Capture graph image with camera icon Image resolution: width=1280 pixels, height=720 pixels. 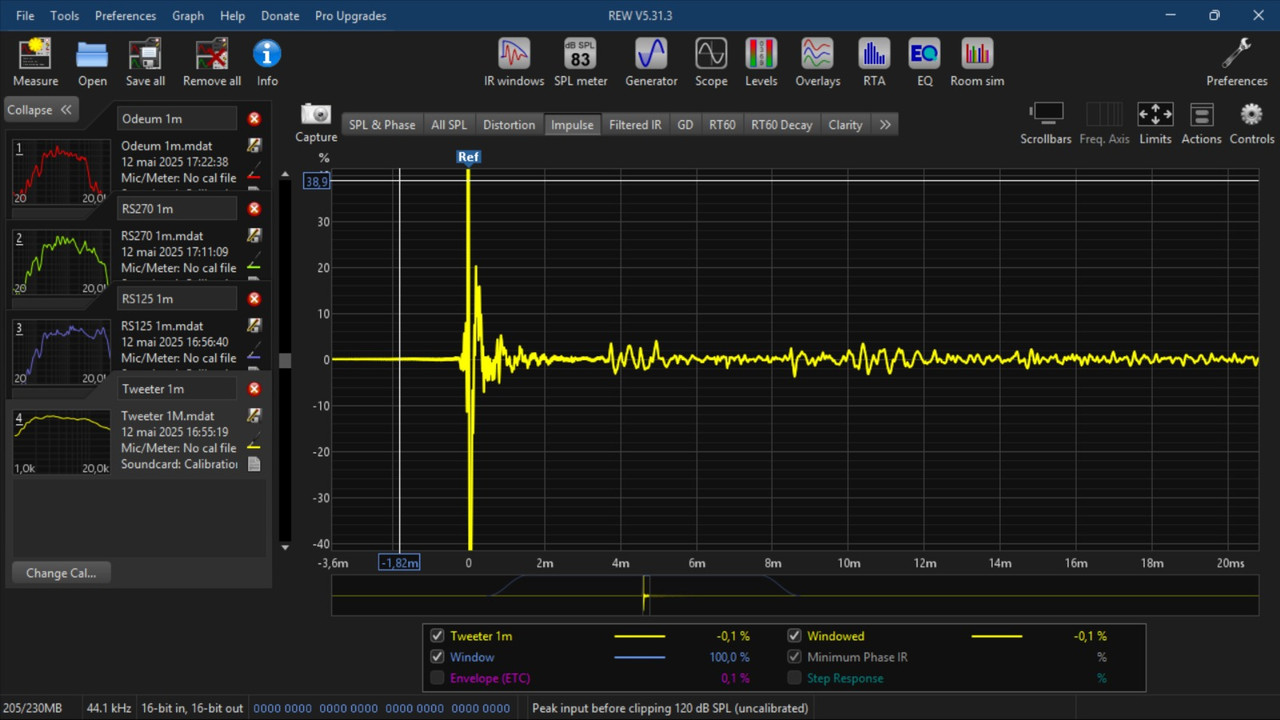[316, 114]
